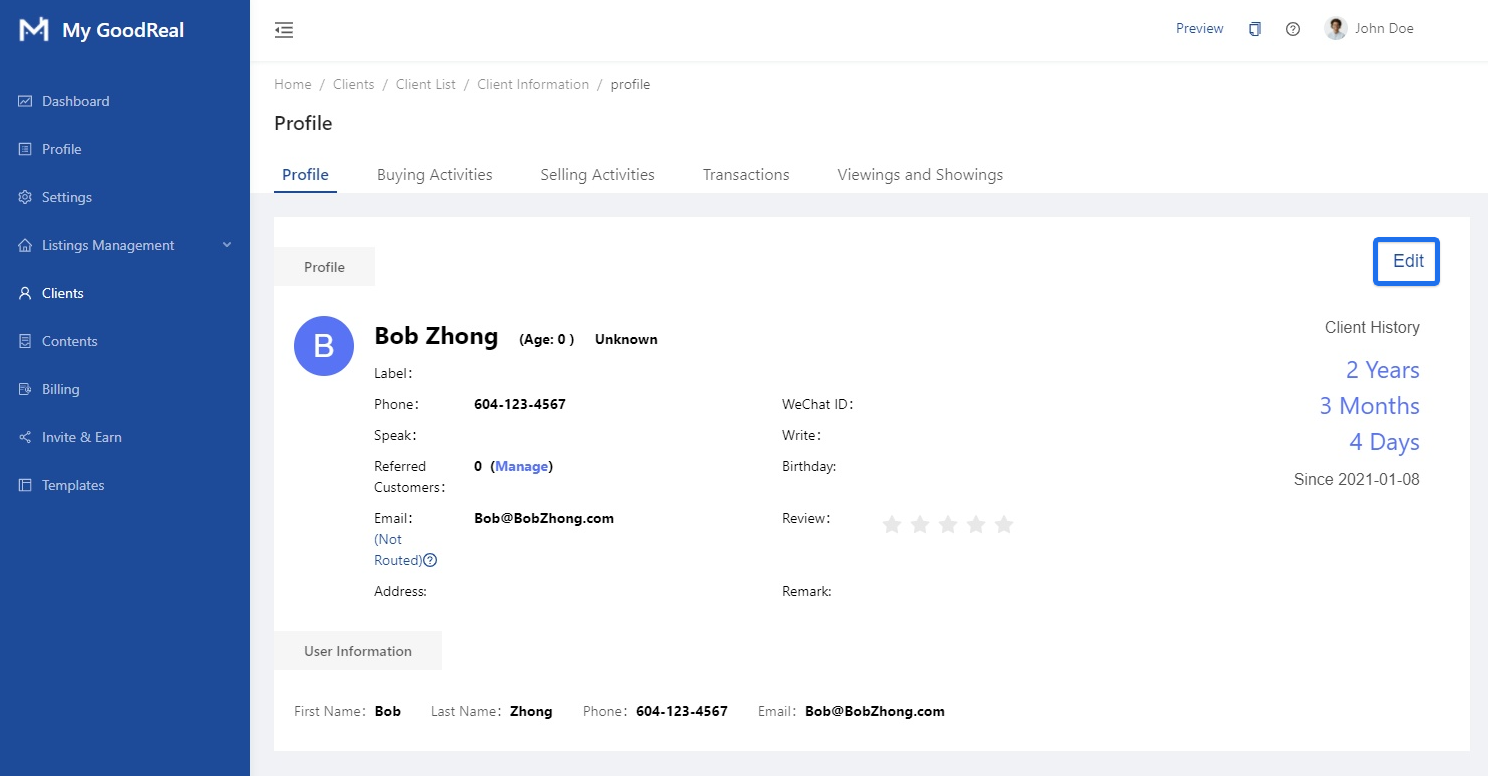Open Billing in the sidebar
Screen dimensions: 1488x776
[x=60, y=389]
